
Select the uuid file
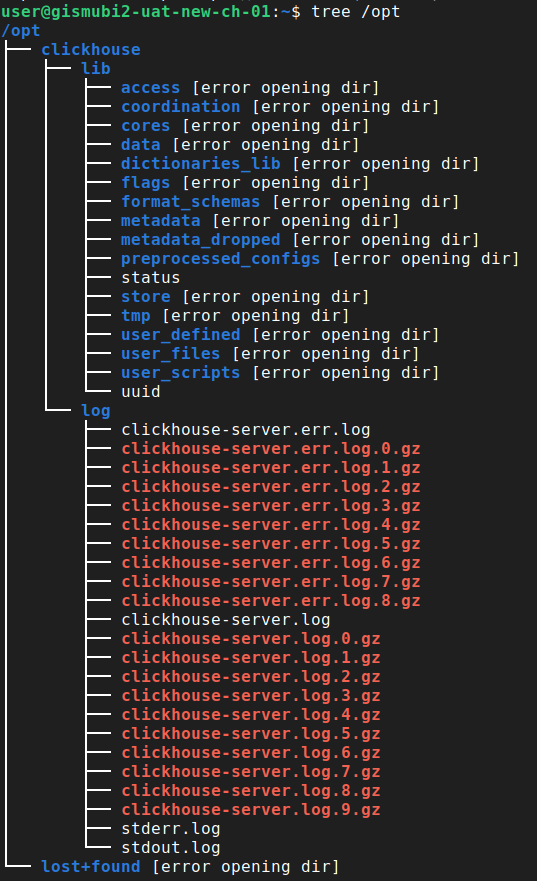tap(141, 392)
